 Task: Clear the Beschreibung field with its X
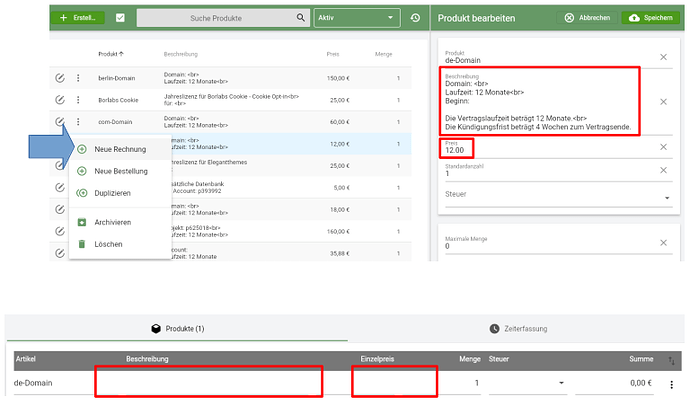pyautogui.click(x=664, y=102)
